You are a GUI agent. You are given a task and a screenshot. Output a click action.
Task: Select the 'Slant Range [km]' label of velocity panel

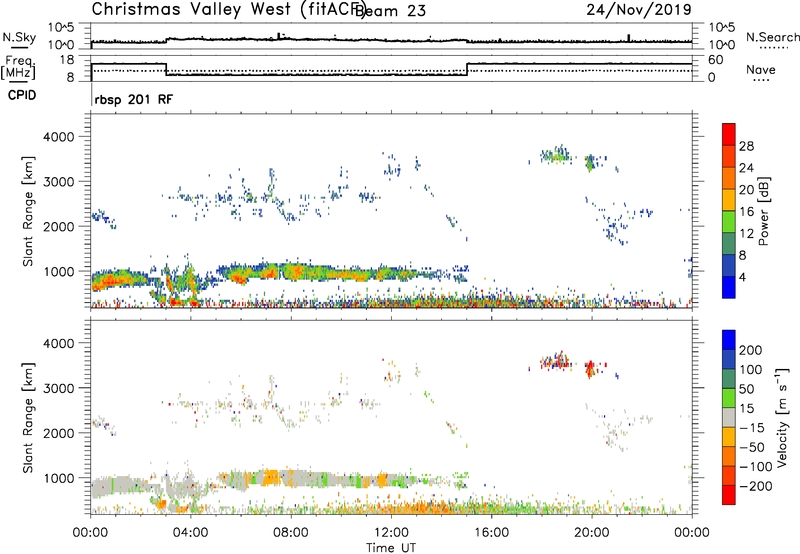coord(28,418)
